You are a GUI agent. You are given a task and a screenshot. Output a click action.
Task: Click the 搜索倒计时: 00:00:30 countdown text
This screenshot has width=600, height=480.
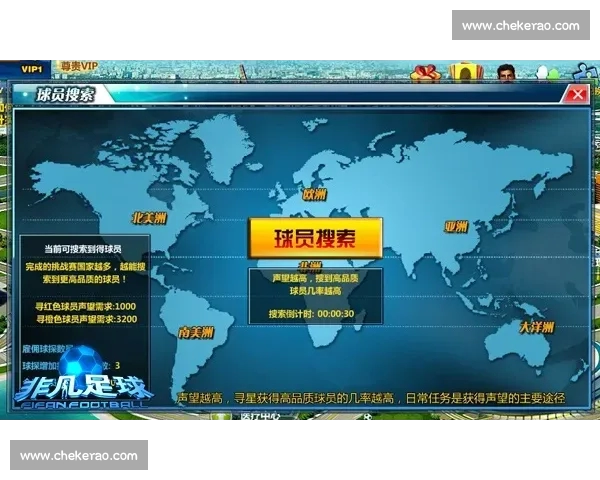coord(311,314)
